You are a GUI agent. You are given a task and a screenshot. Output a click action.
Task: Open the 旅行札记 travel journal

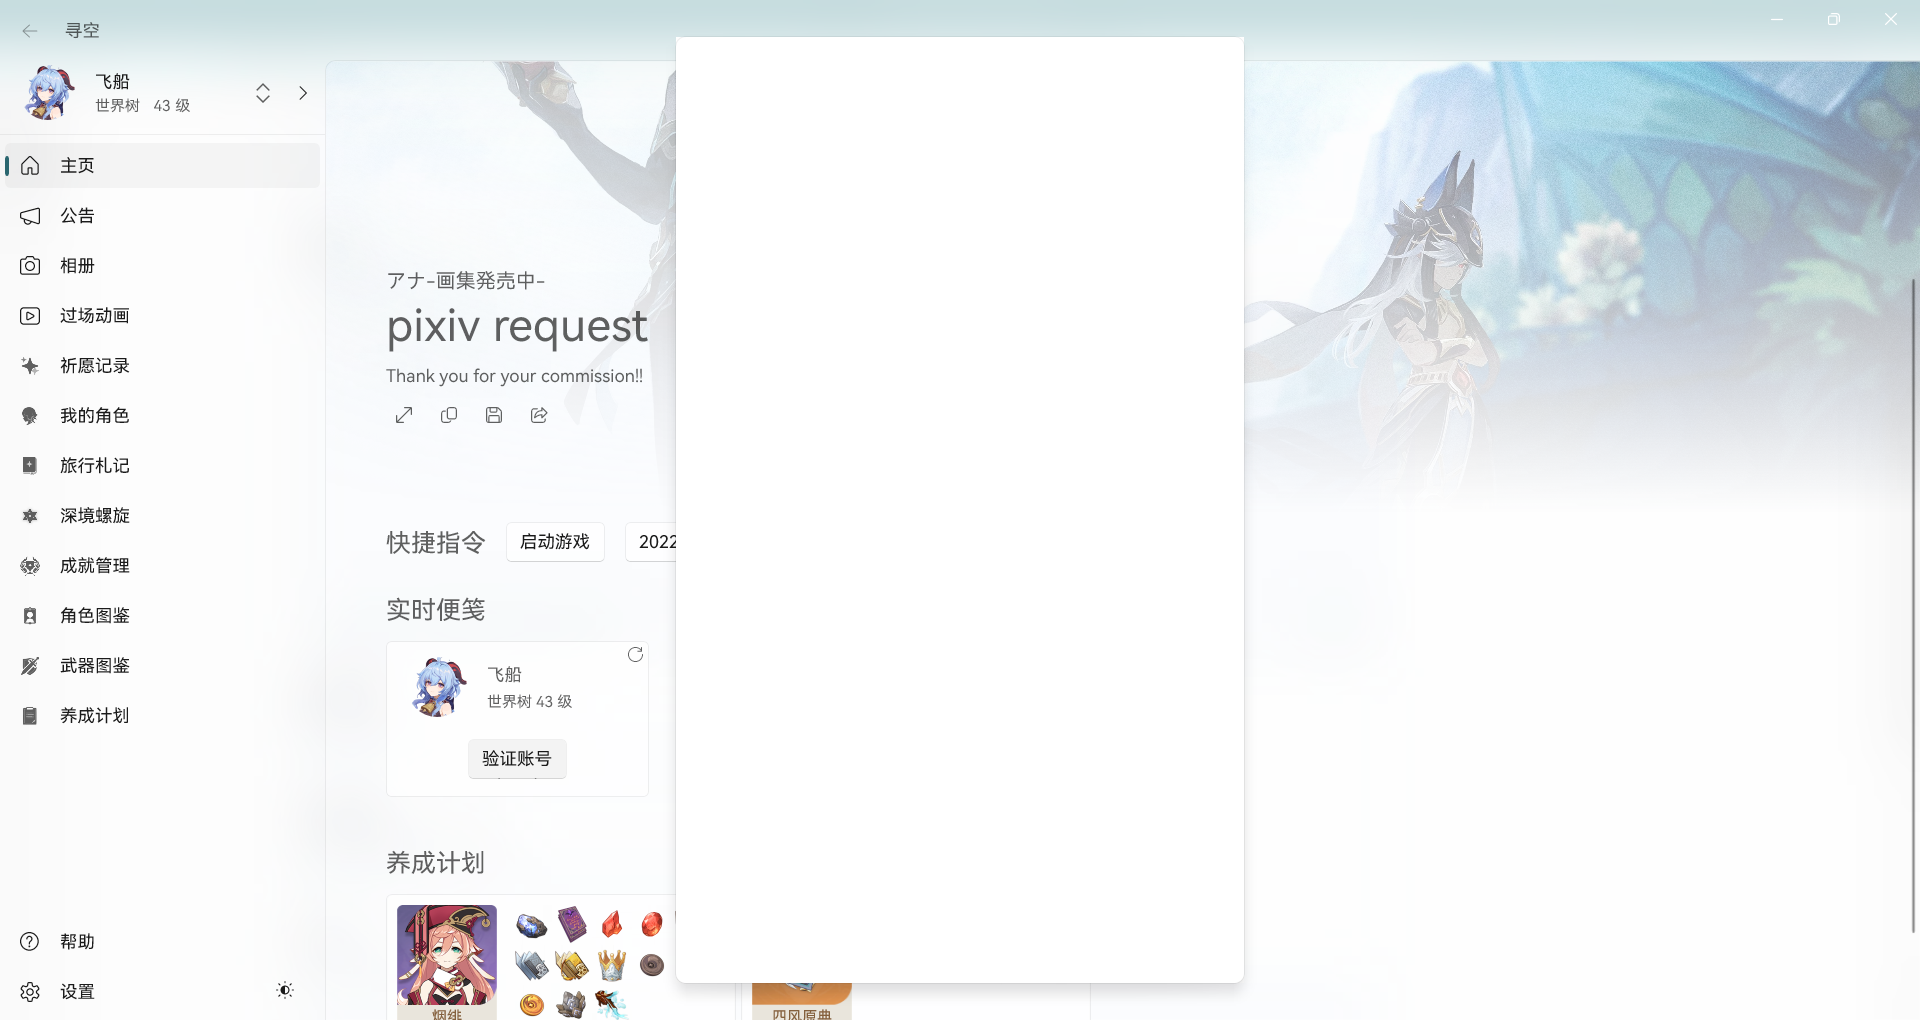[x=95, y=465]
